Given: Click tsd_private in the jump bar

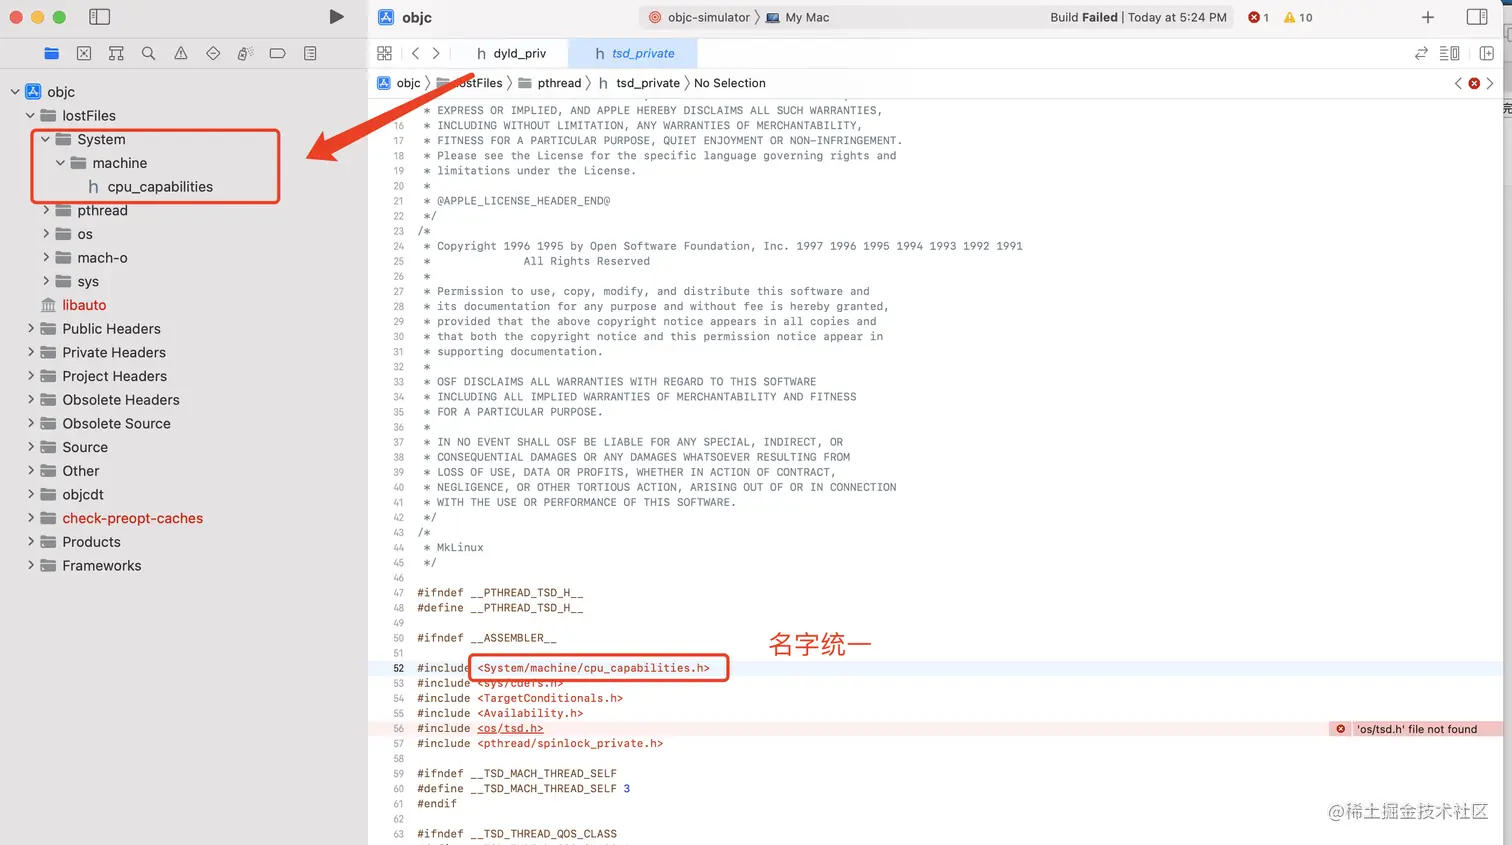Looking at the screenshot, I should pos(638,83).
